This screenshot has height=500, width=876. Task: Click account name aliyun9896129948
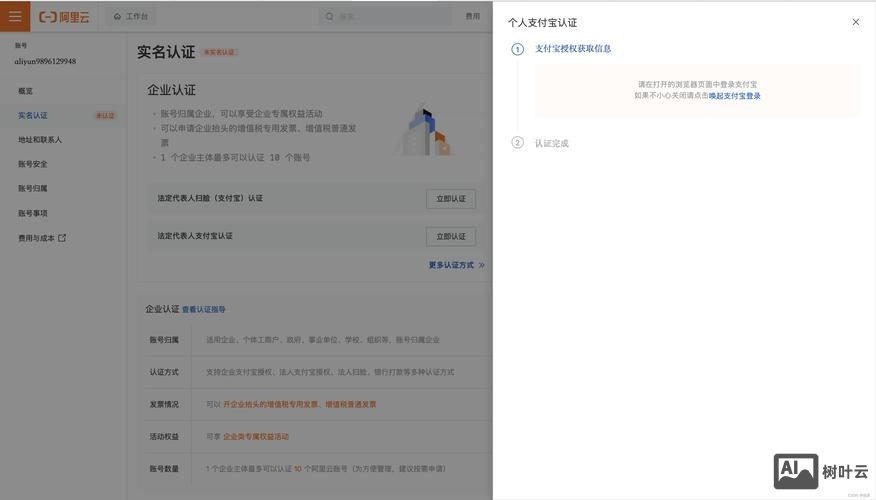tap(45, 61)
